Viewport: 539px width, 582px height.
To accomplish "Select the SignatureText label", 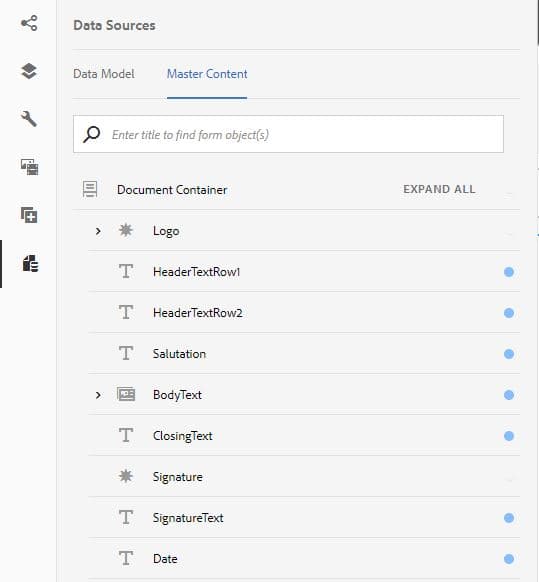I will point(188,518).
